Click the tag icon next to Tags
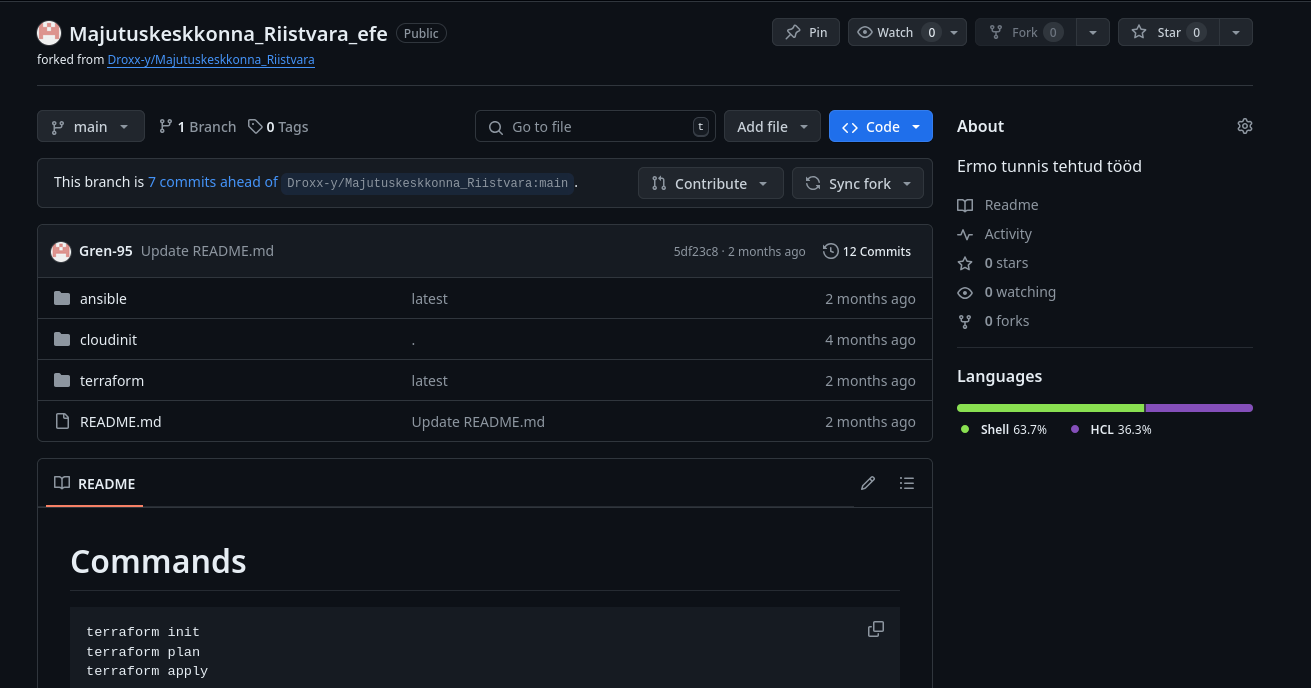 pyautogui.click(x=255, y=127)
